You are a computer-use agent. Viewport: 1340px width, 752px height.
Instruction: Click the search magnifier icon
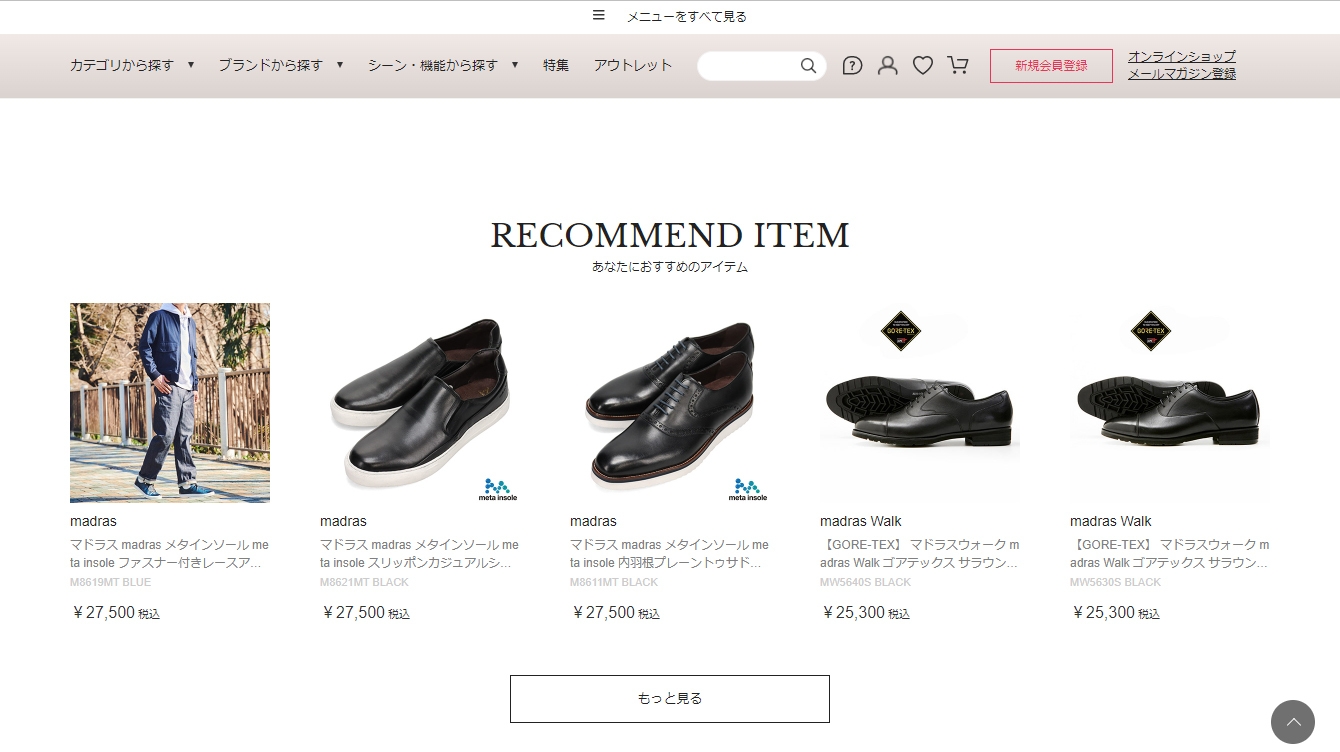pyautogui.click(x=808, y=66)
